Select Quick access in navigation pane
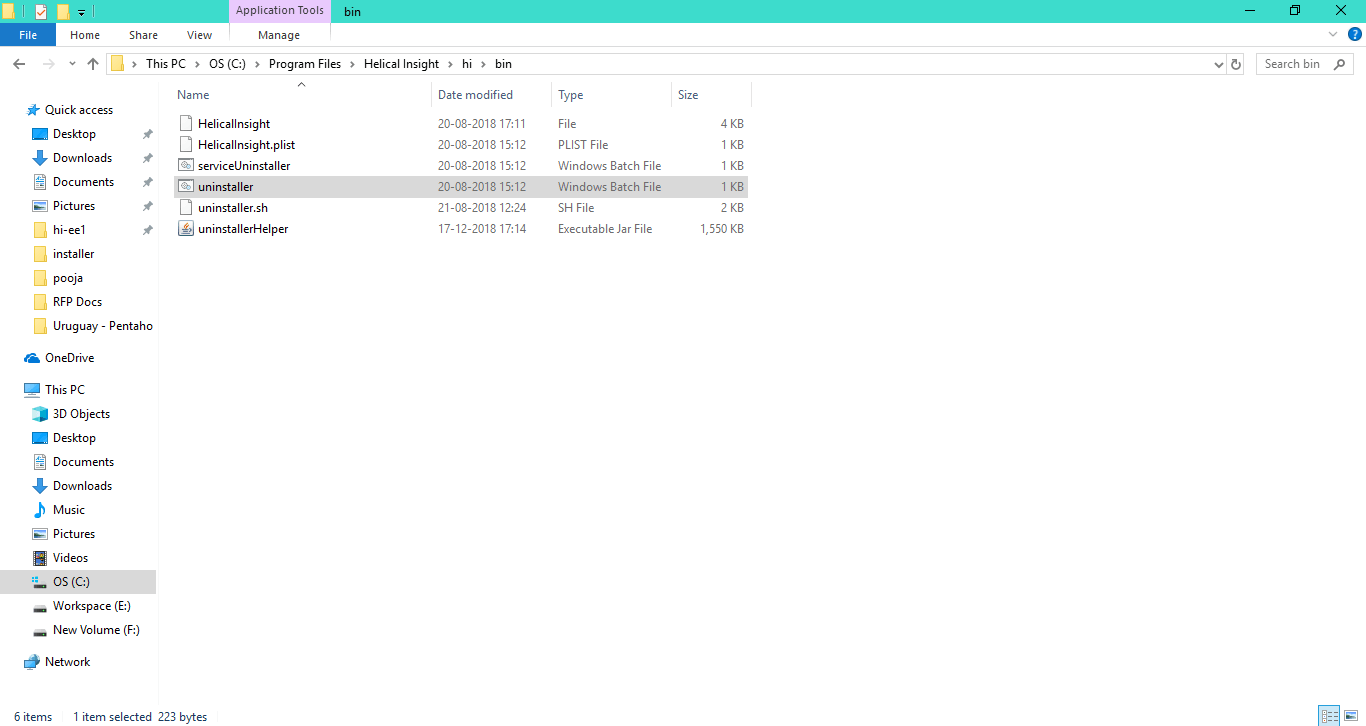Image resolution: width=1366 pixels, height=726 pixels. tap(79, 110)
